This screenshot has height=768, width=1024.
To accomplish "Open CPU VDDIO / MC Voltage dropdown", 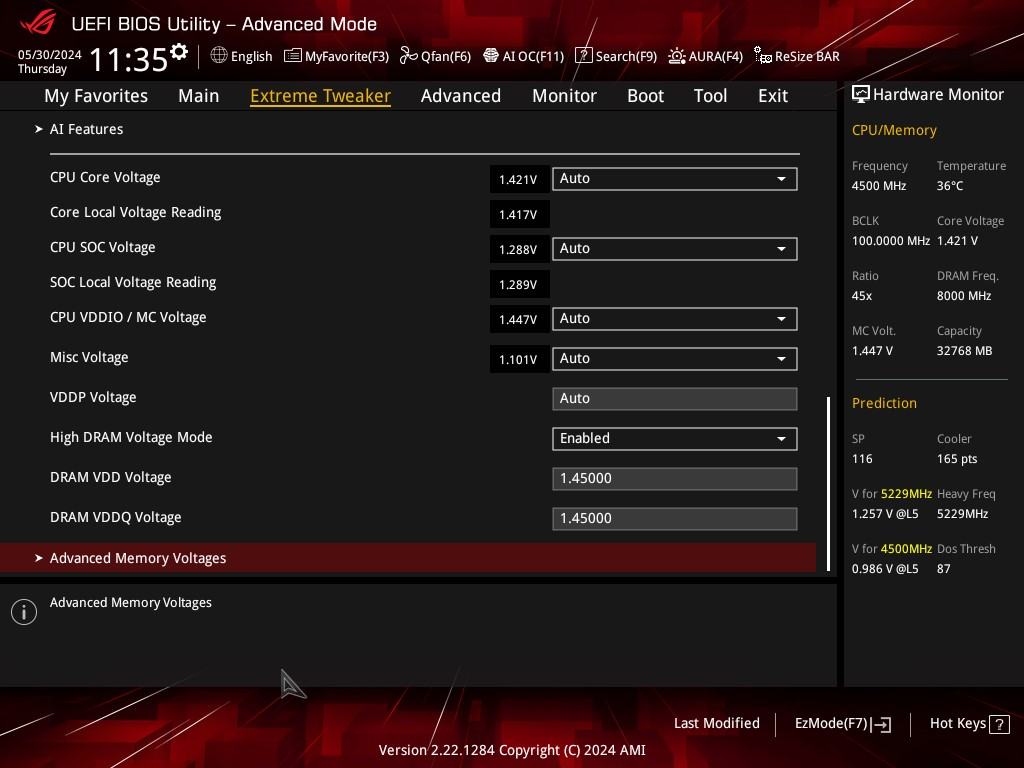I will 675,319.
